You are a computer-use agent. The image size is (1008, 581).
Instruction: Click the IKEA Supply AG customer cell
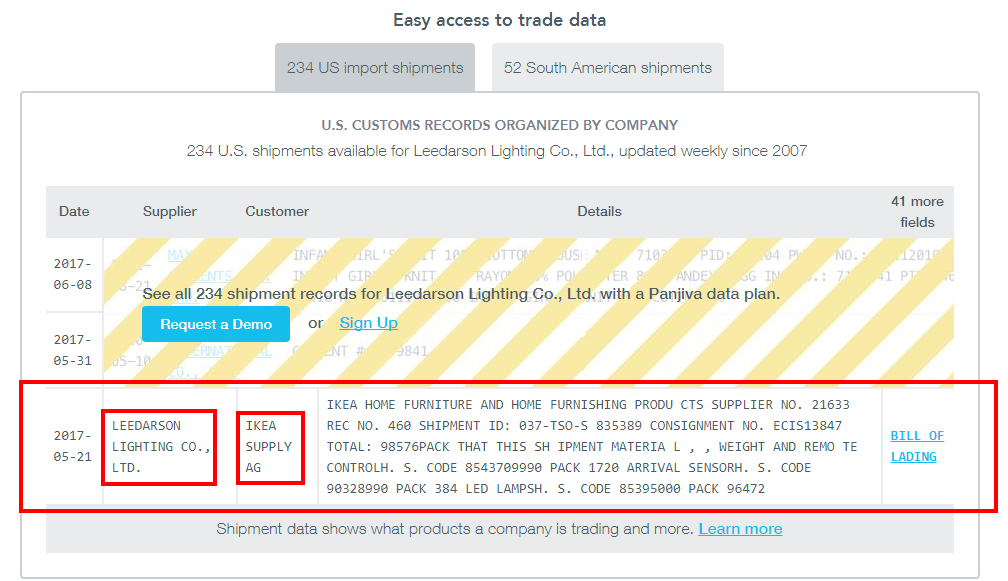point(269,446)
